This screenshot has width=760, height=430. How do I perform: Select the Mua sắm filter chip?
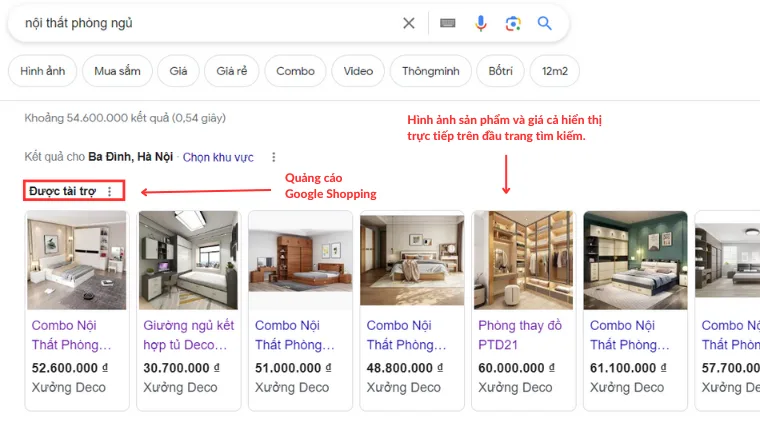point(117,71)
